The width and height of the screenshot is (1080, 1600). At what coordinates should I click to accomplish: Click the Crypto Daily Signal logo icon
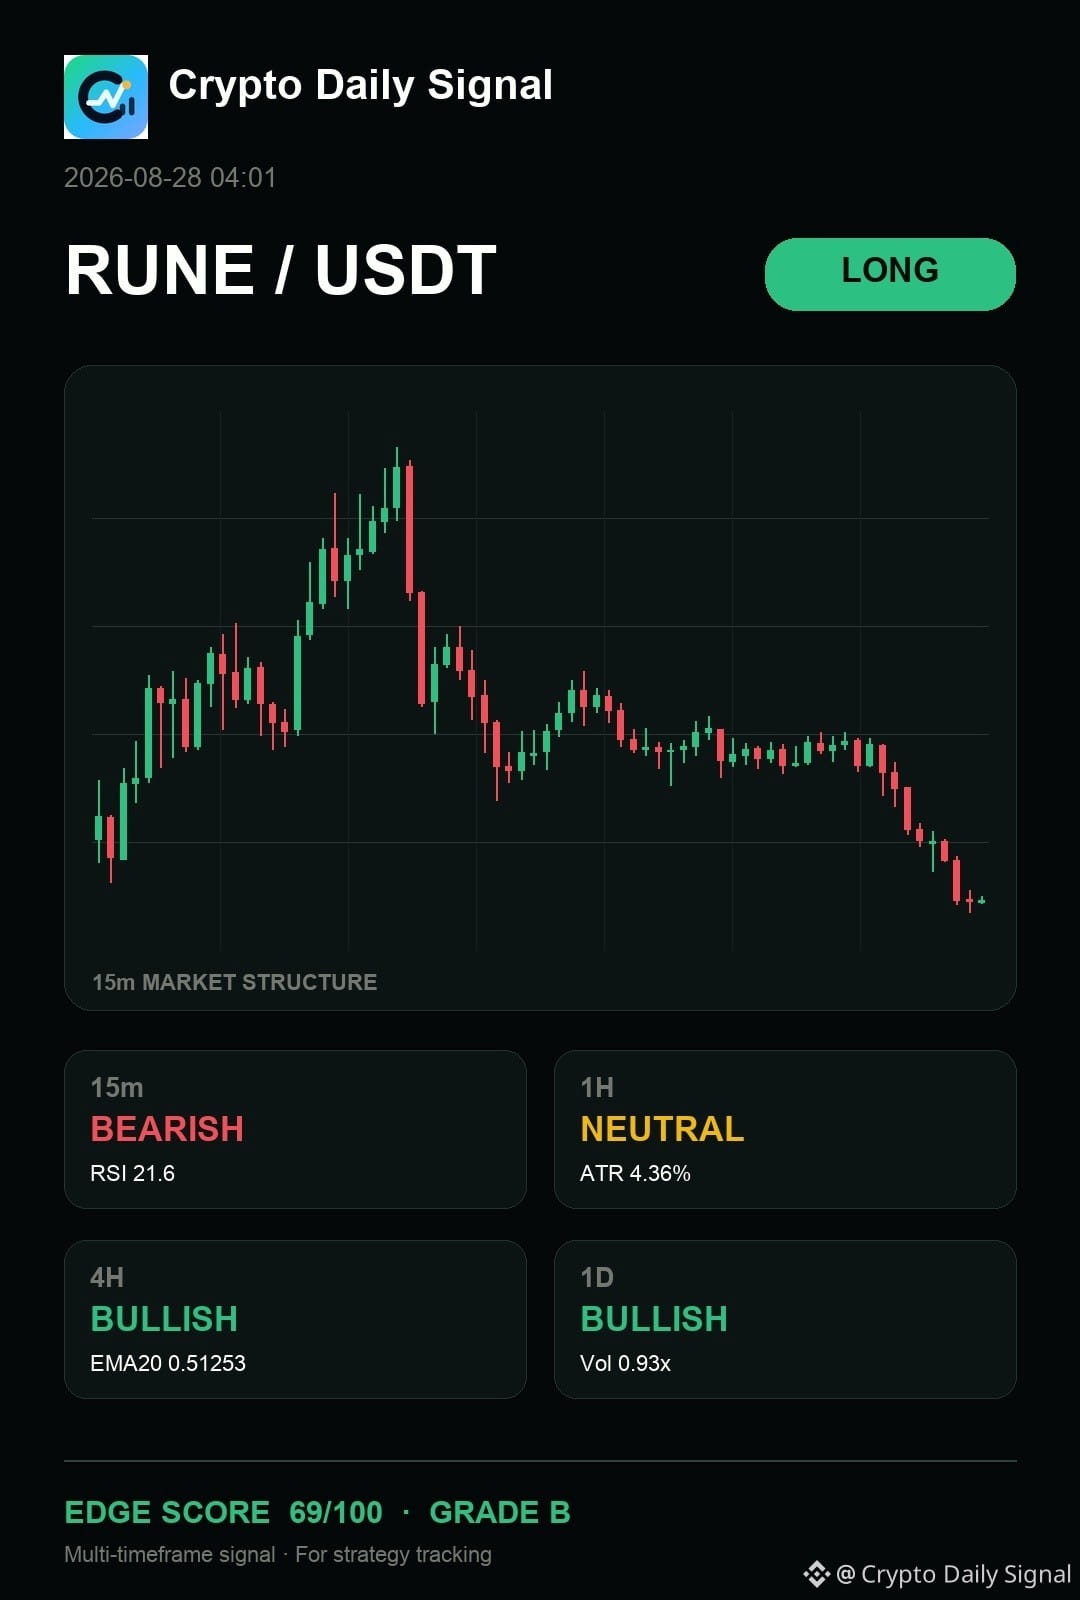pos(106,97)
